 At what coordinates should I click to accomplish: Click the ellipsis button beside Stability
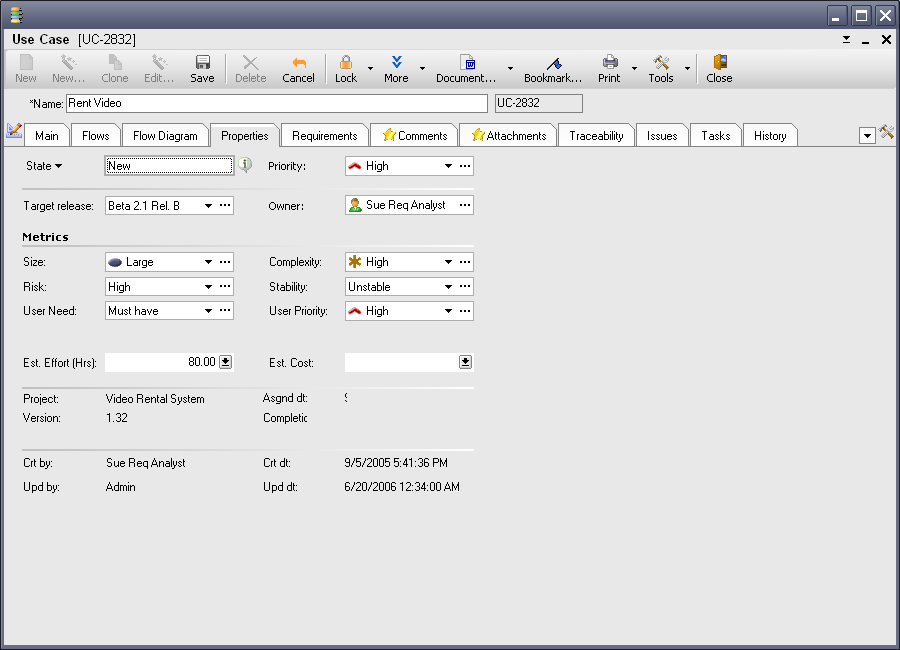pos(465,287)
